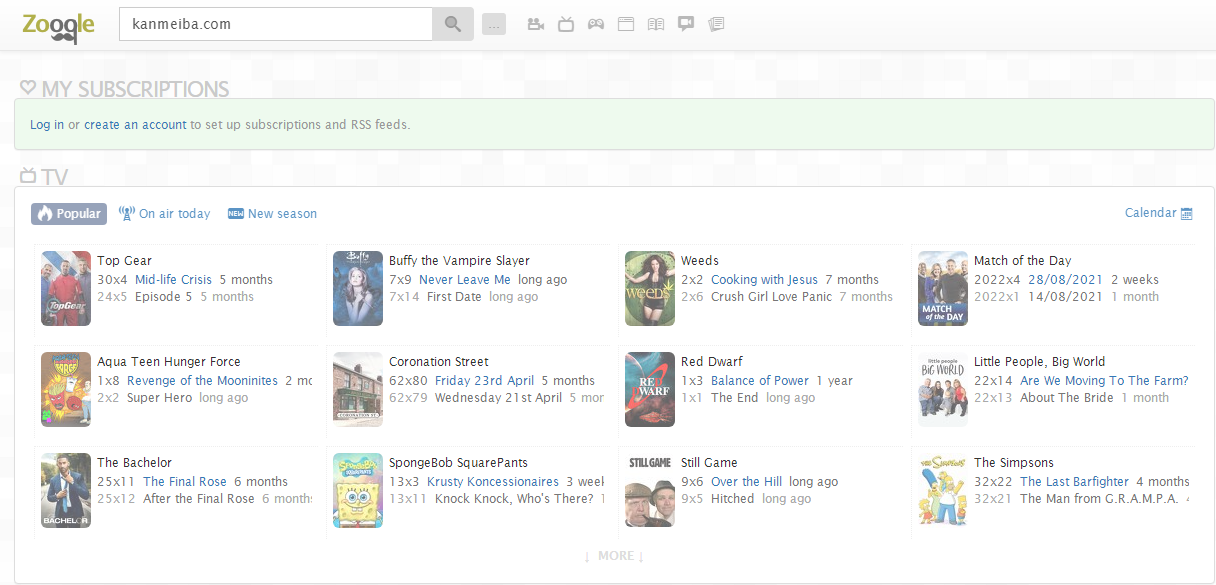Screen dimensions: 1216x585
Task: Open SpongeBob SquarePants poster thumbnail
Action: click(x=358, y=490)
